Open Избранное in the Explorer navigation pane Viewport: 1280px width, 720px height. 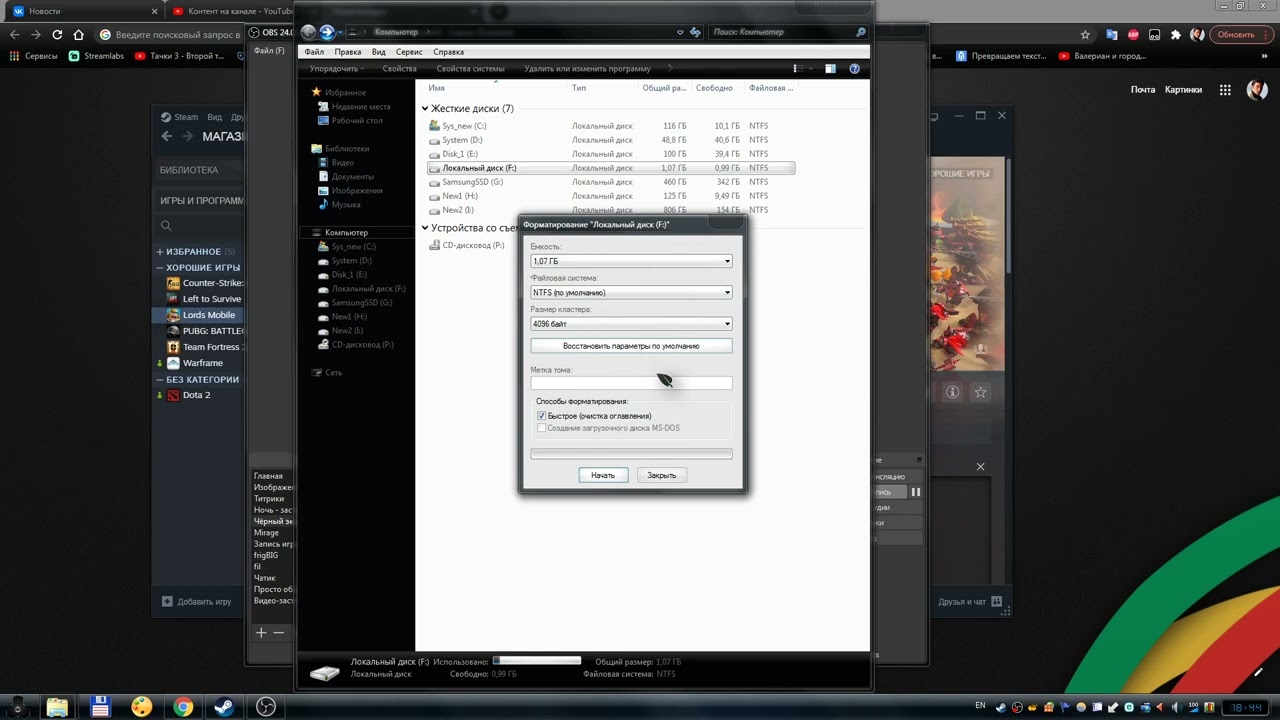[345, 92]
